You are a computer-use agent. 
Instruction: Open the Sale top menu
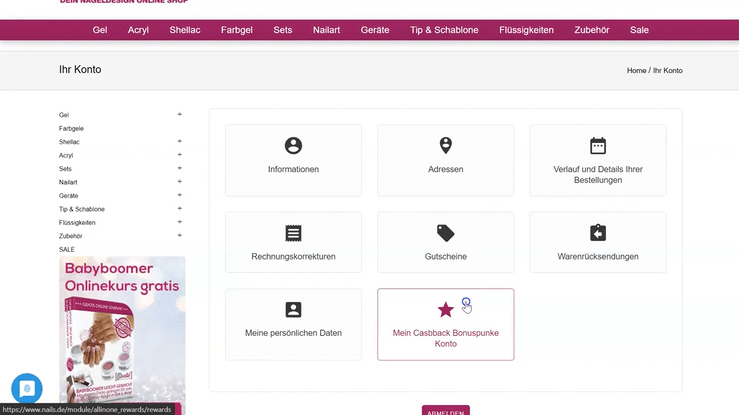[x=639, y=30]
